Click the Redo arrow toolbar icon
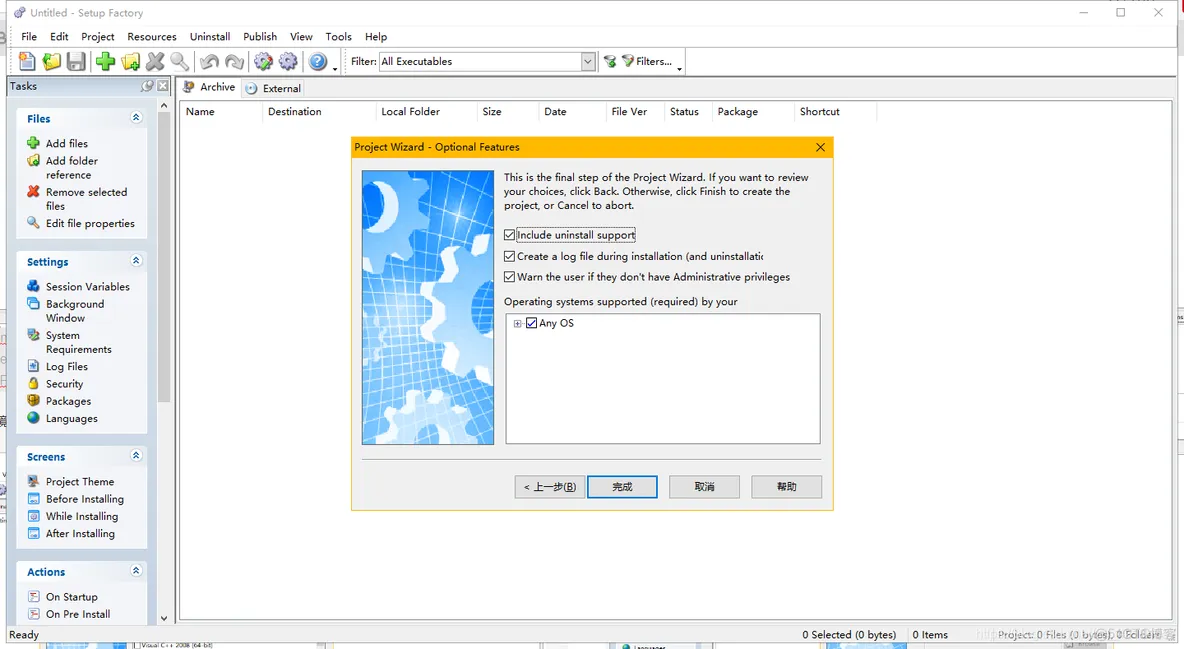The width and height of the screenshot is (1184, 649). [x=234, y=62]
